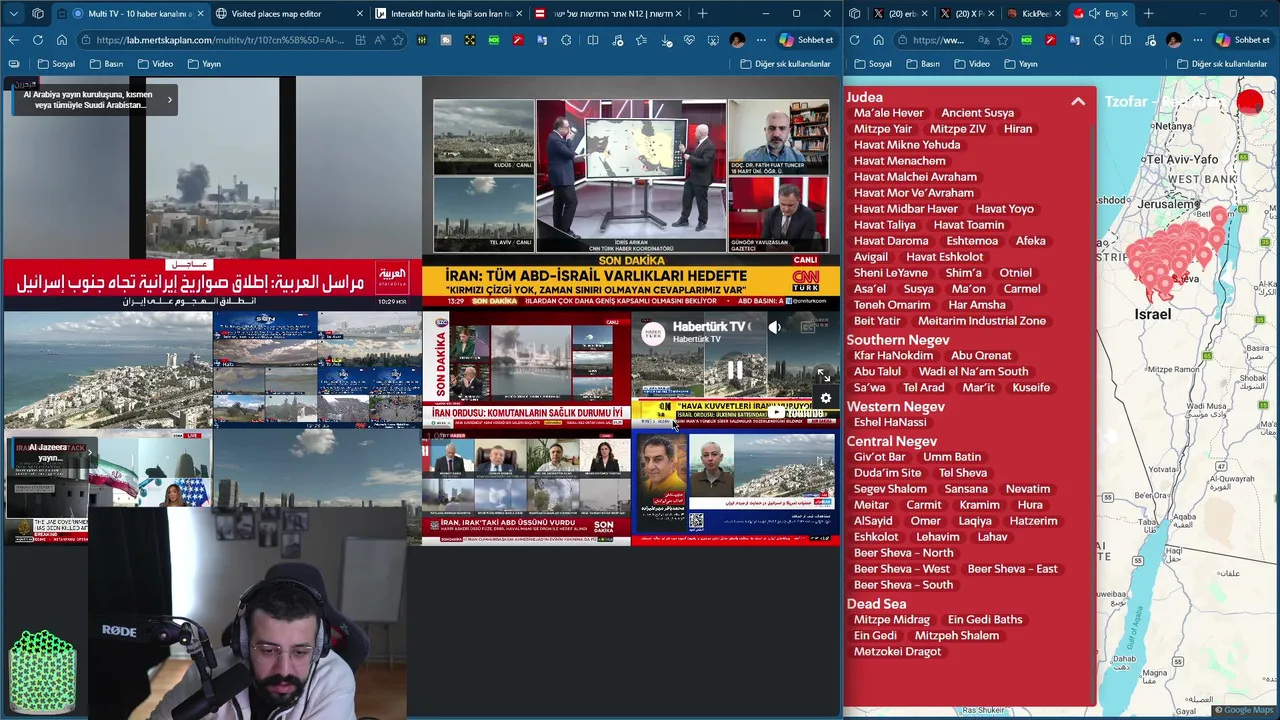Select 'Kfar HaNokdim' in Southern Negev

tap(893, 356)
